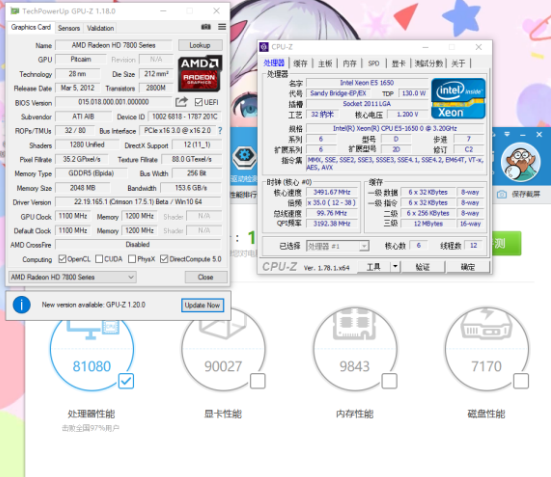This screenshot has width=551, height=477.
Task: Select the CPU-Z 内存 tab
Action: pos(349,64)
